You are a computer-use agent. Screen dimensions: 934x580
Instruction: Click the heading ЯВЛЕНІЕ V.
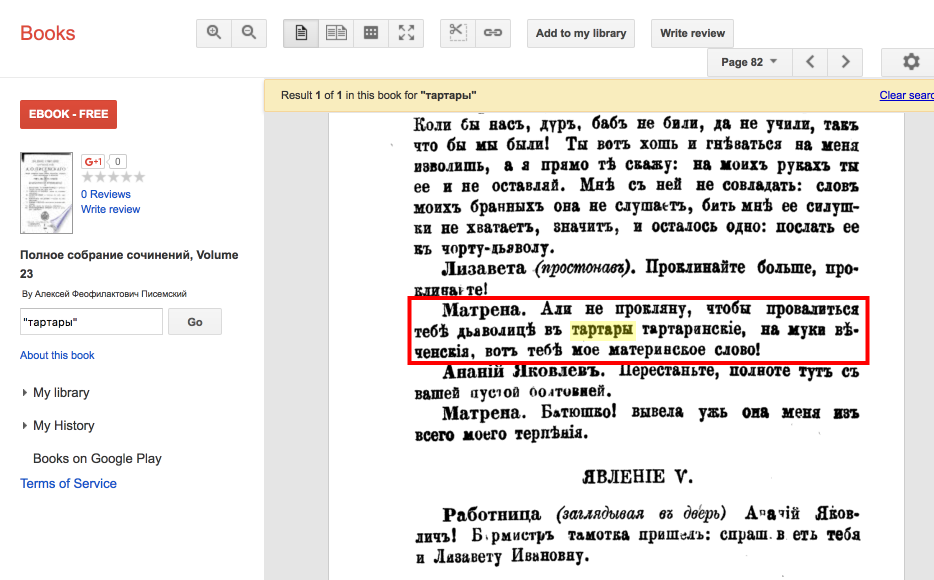point(637,477)
